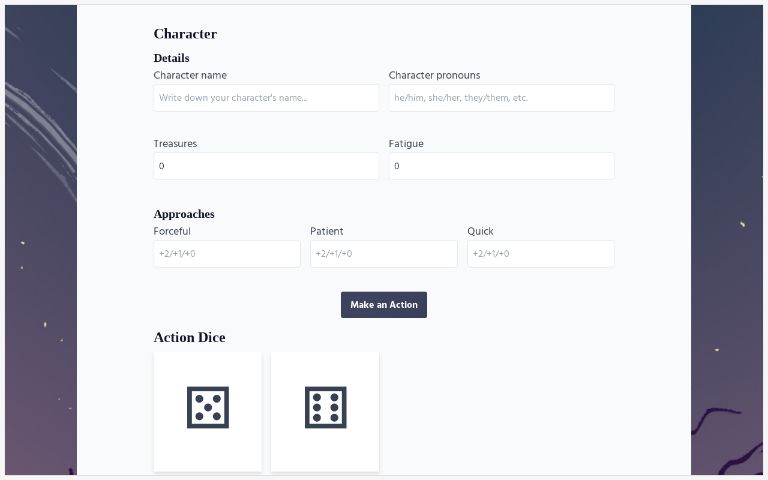Screen dimensions: 768x480
Task: Click the Patient approach input box
Action: [383, 254]
